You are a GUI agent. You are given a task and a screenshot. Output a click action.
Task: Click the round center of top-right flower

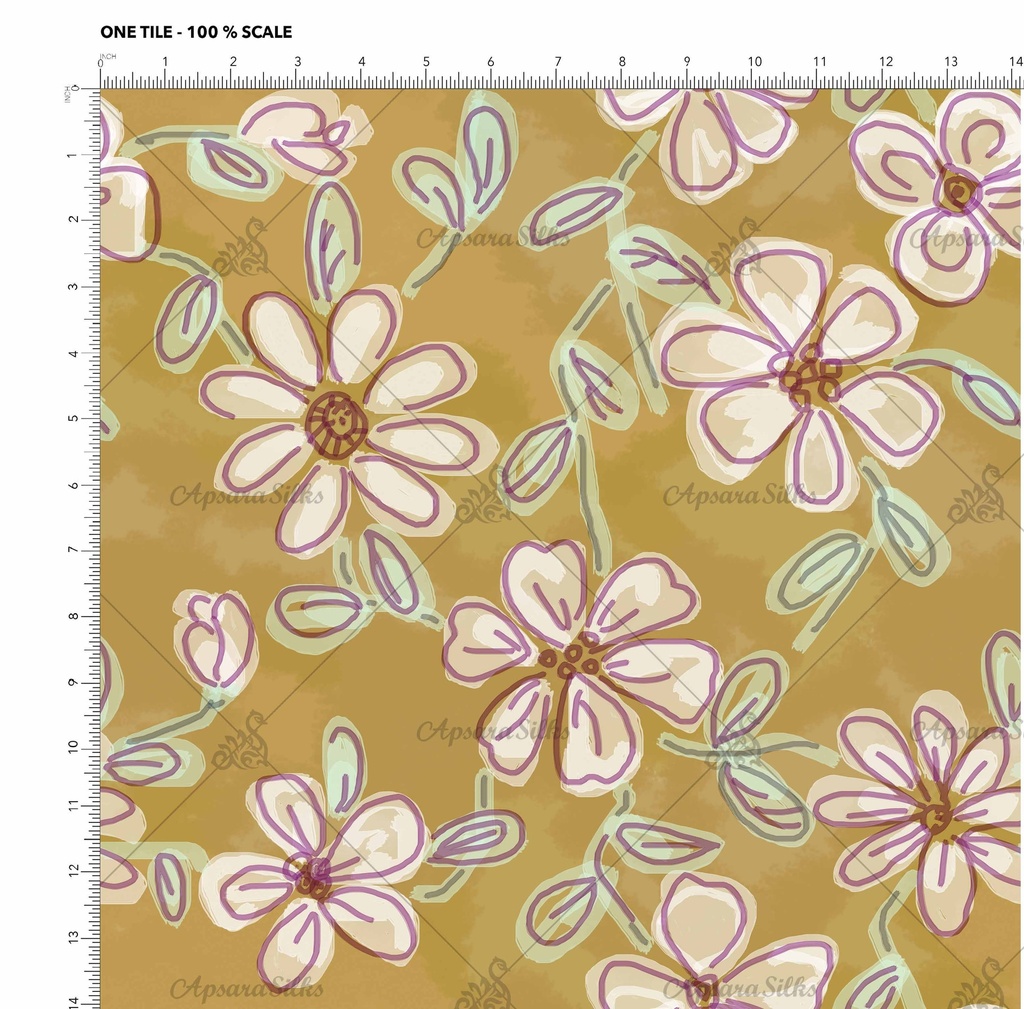coord(958,190)
